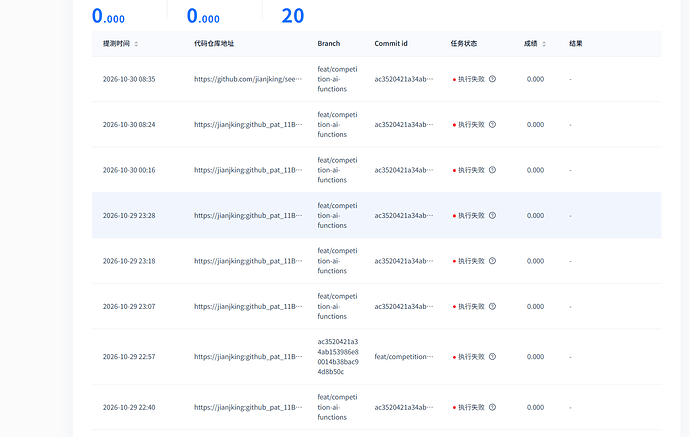The width and height of the screenshot is (690, 437).
Task: Select the 2026-10-30 08:24 timestamp cell
Action: tap(129, 125)
